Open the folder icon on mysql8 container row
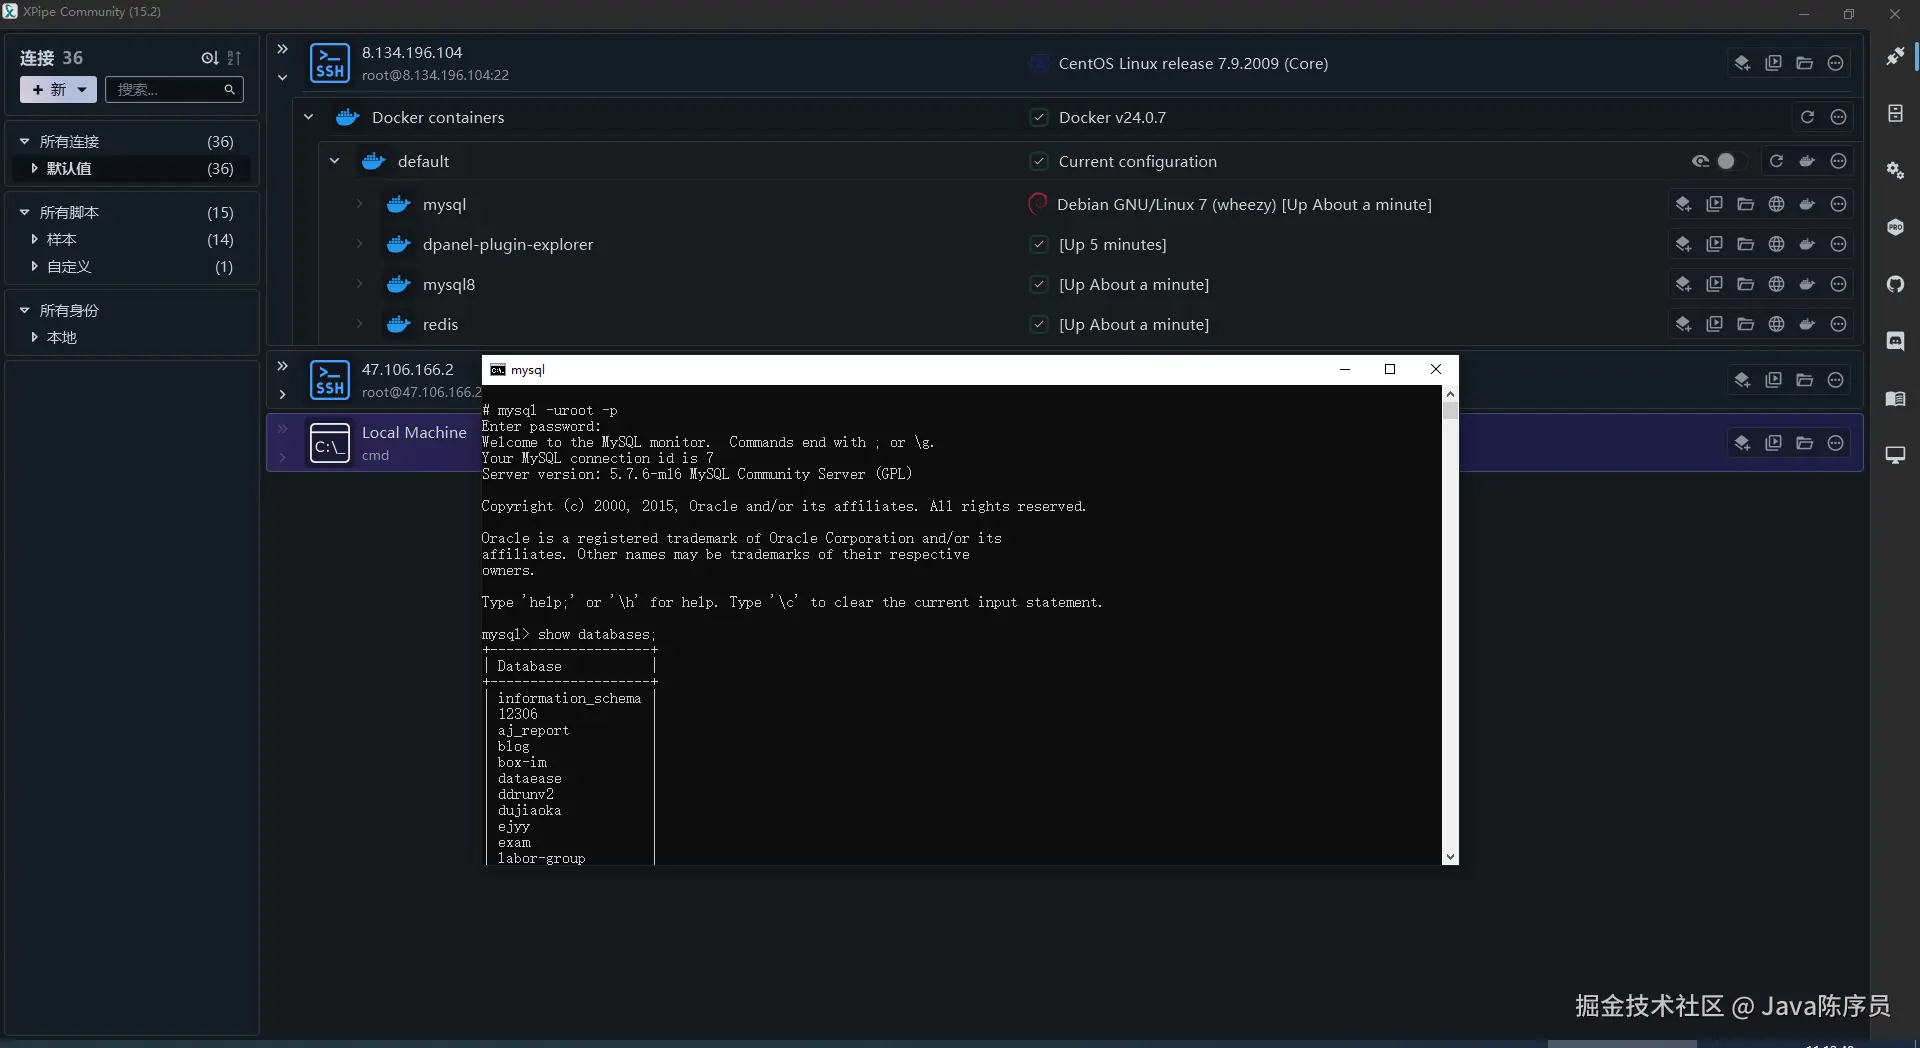1920x1048 pixels. (1745, 284)
